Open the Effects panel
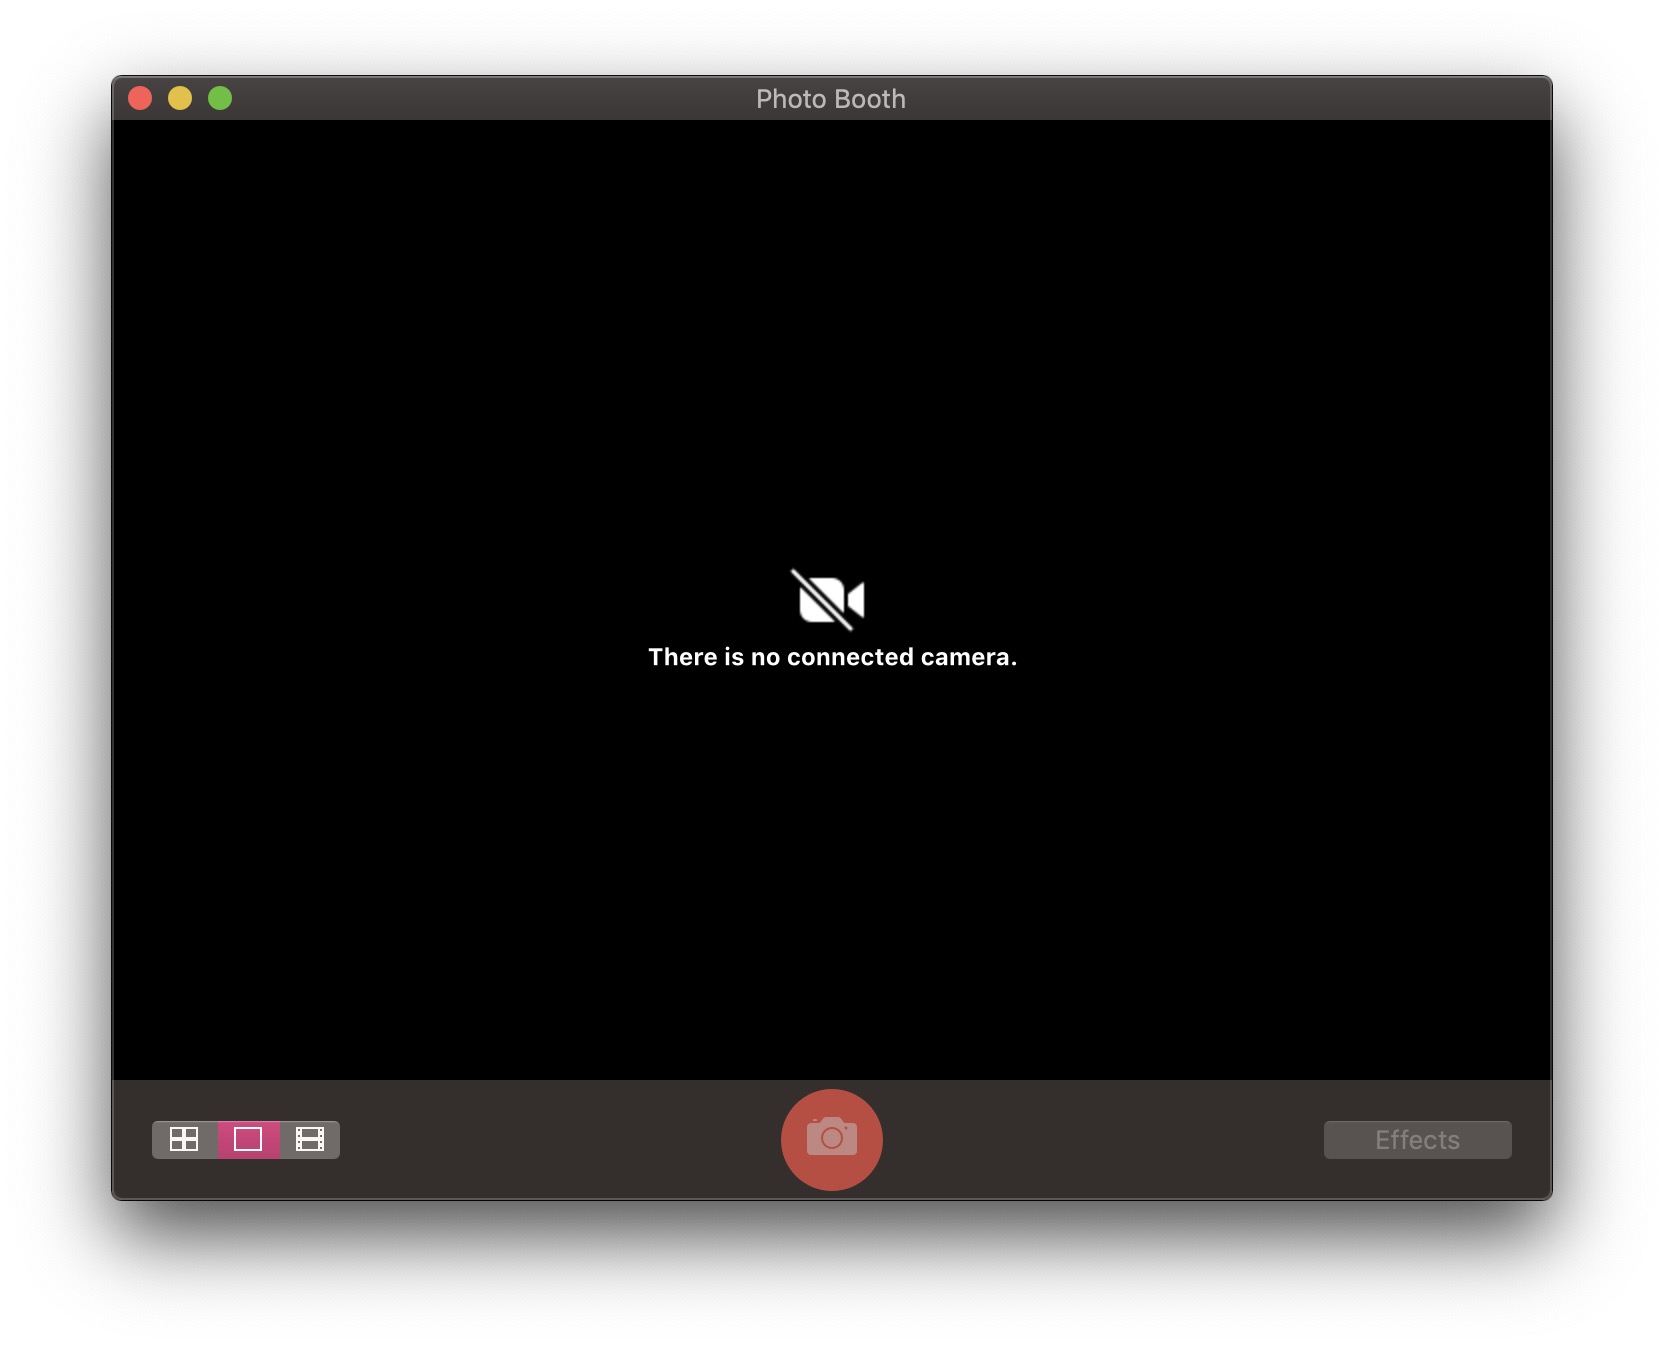This screenshot has height=1348, width=1664. [1417, 1140]
